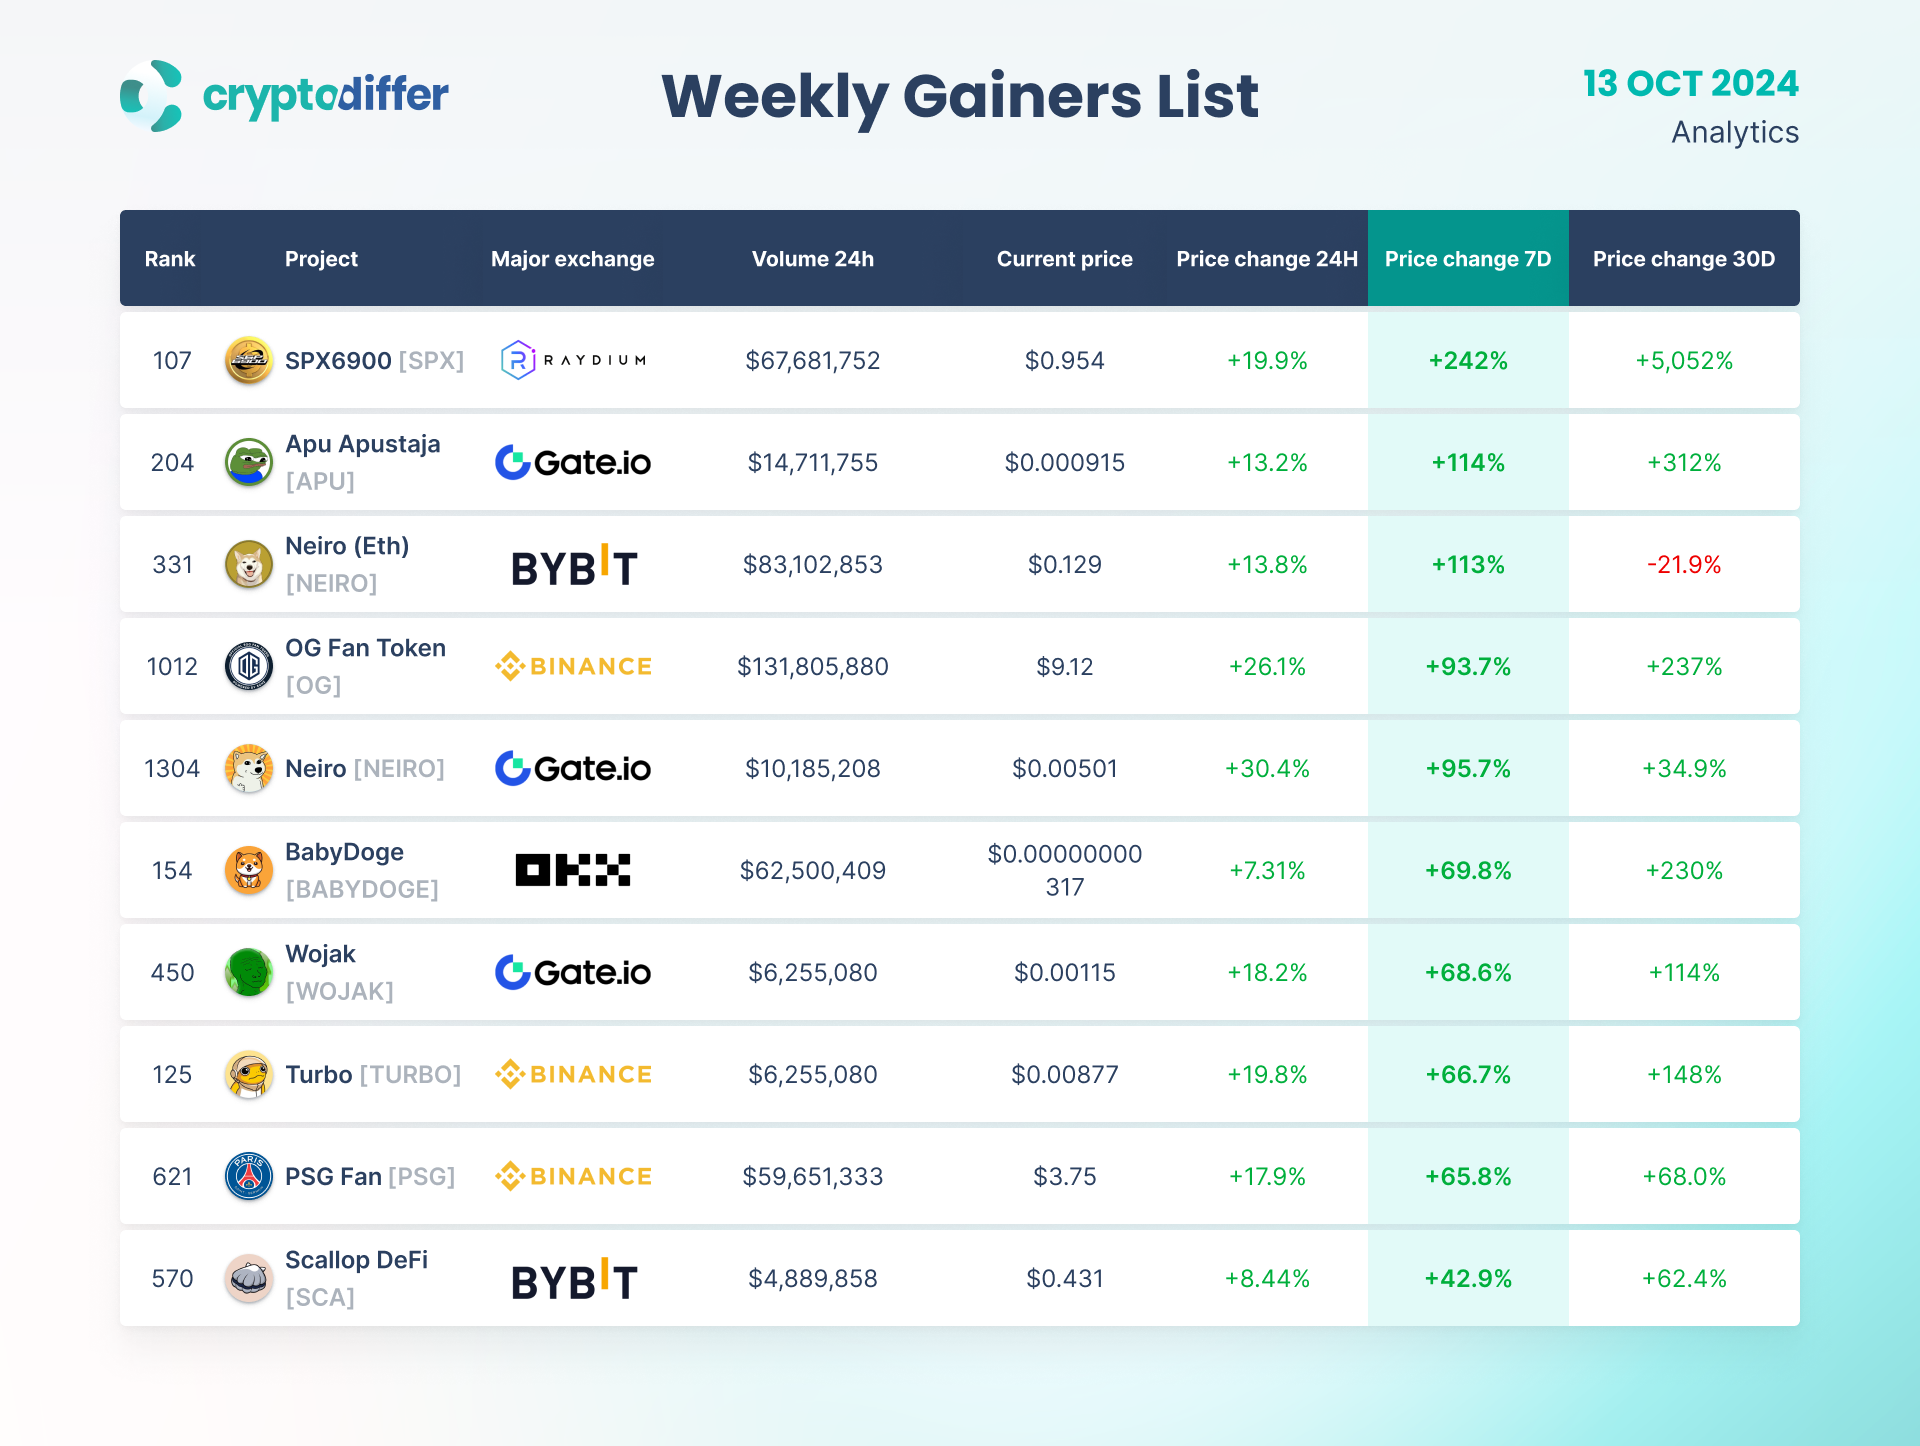Click the BabyDoge coin icon

pos(249,870)
